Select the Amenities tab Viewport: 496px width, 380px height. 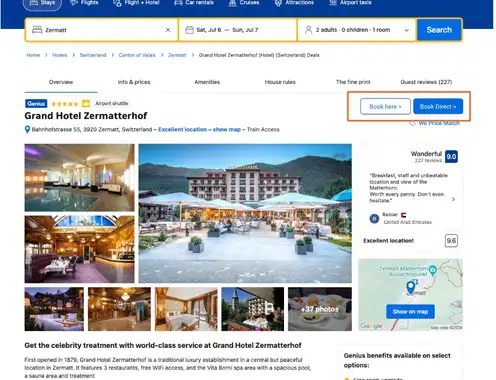point(207,82)
